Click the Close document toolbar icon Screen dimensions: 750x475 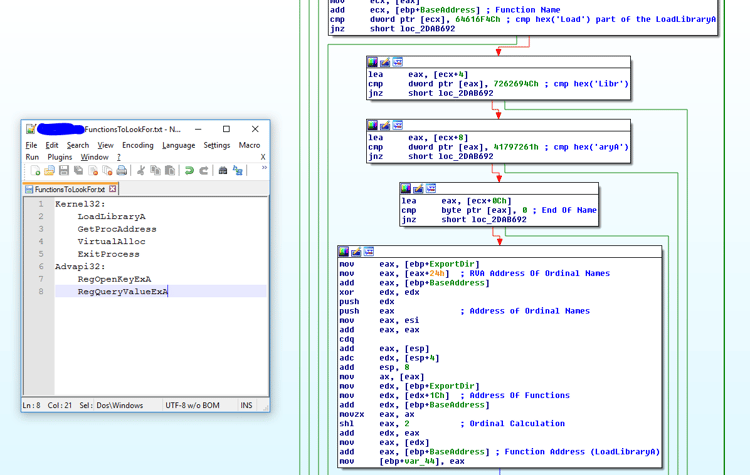93,171
